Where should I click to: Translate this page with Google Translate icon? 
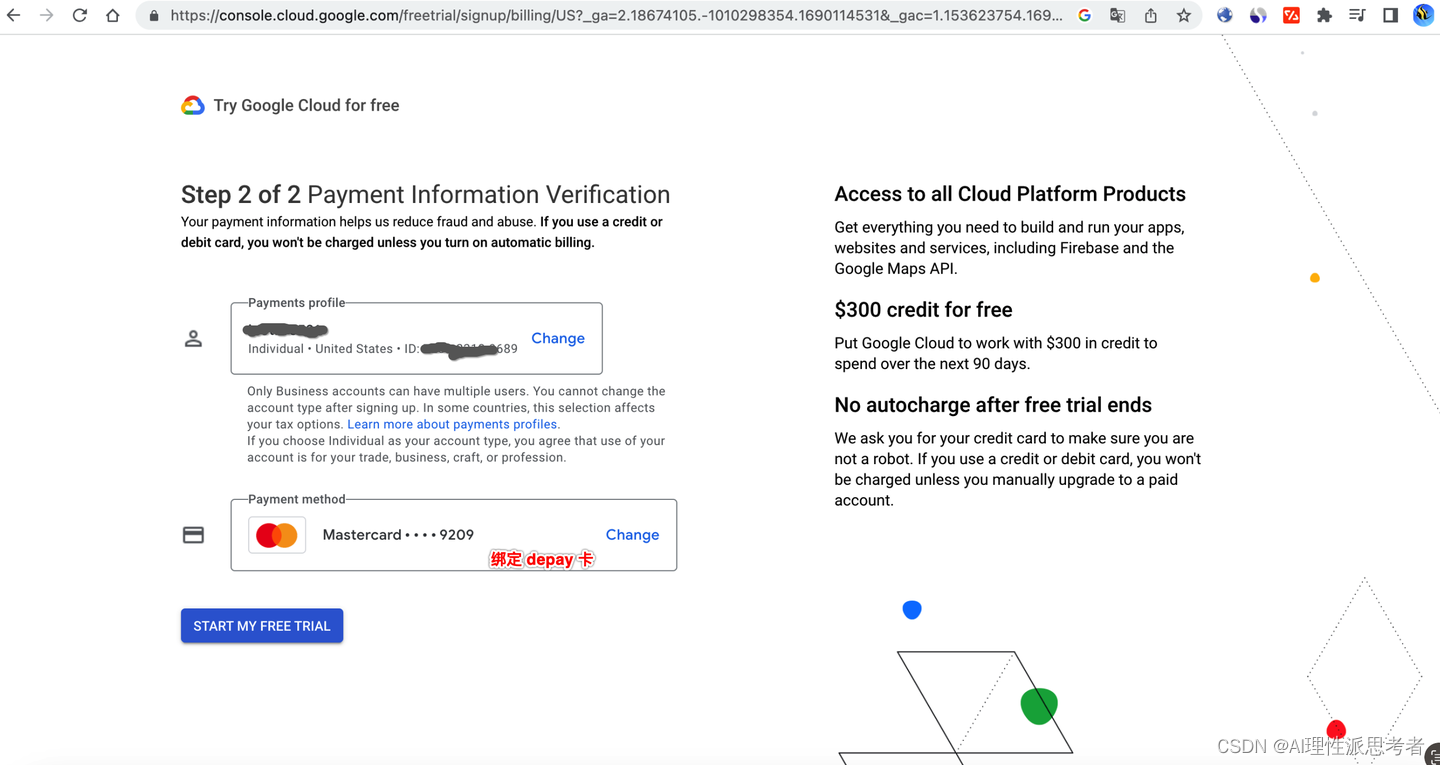[x=1118, y=16]
